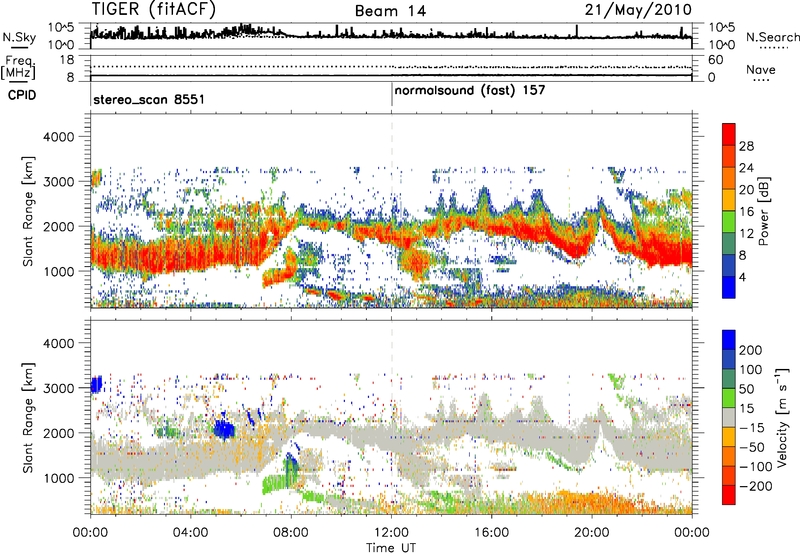Click the '200' tick on Velocity scale
Image resolution: width=800 pixels, height=554 pixels.
(x=751, y=350)
